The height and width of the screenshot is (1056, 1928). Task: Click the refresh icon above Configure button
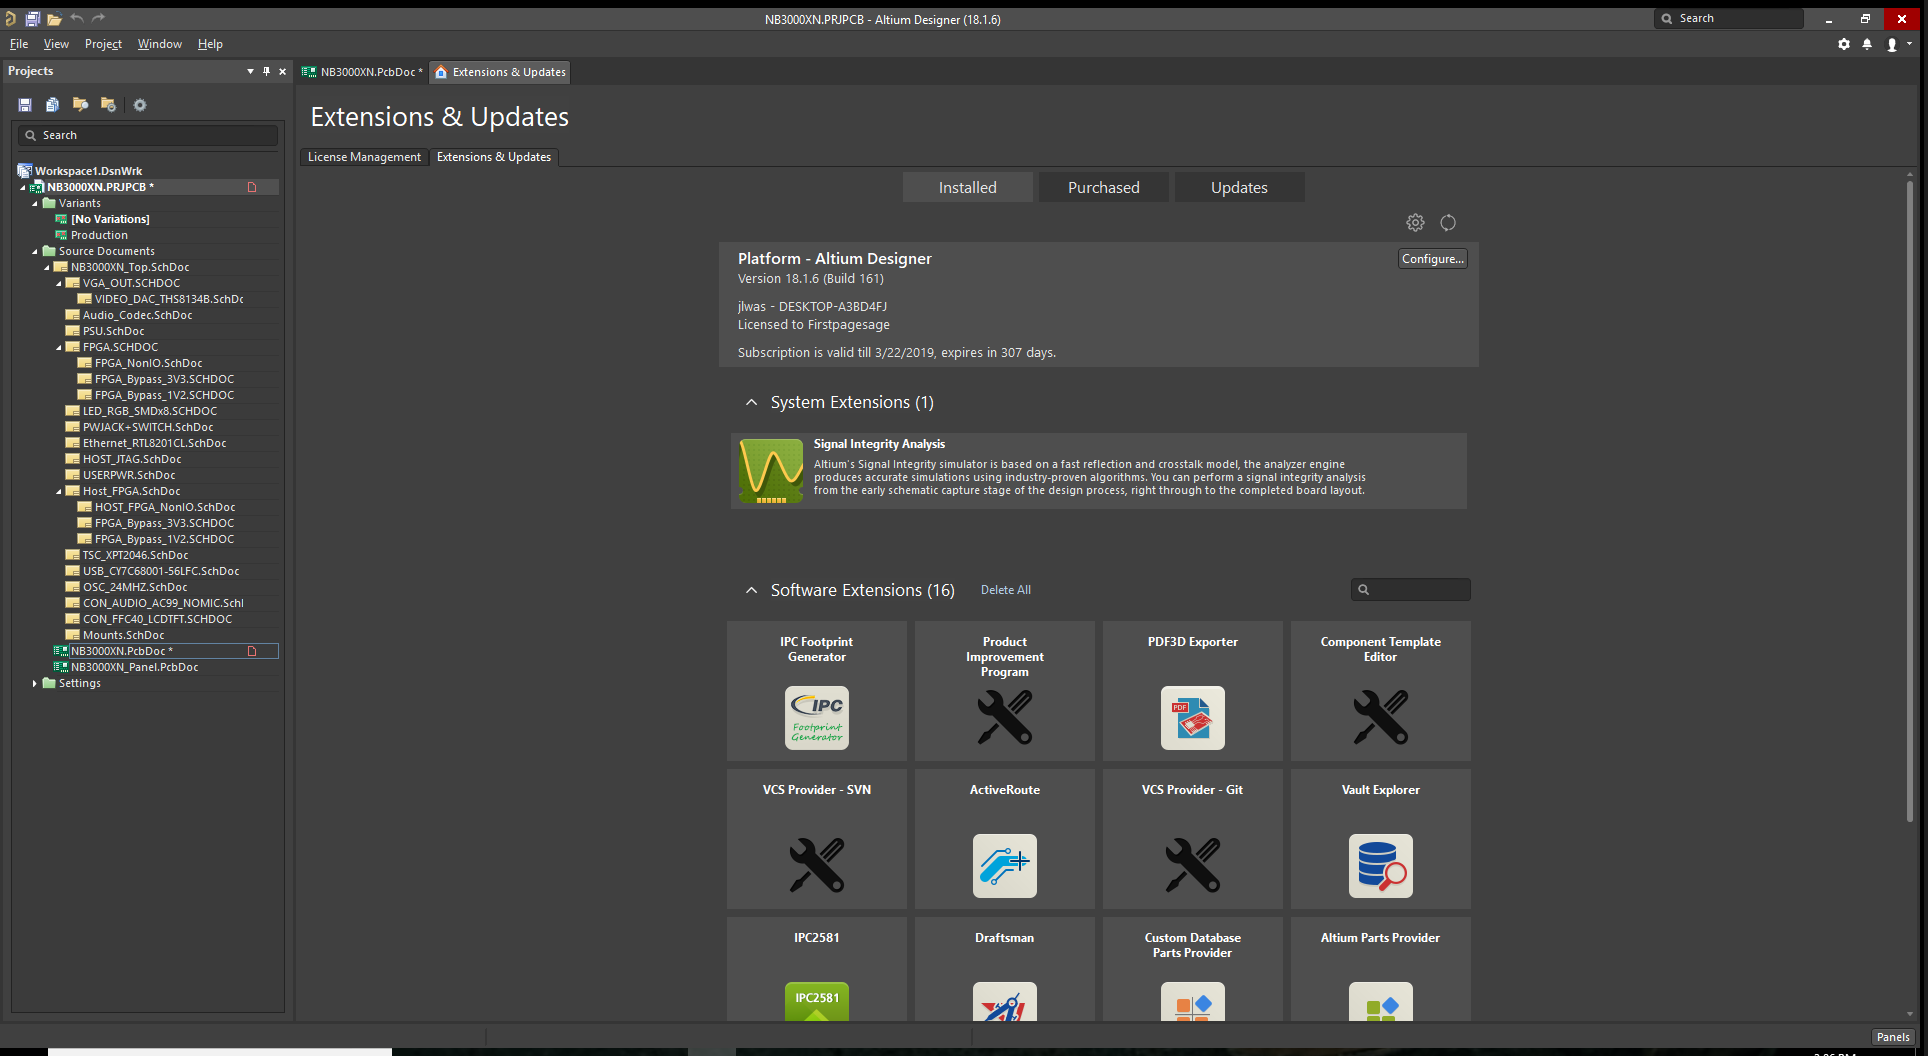click(x=1448, y=222)
